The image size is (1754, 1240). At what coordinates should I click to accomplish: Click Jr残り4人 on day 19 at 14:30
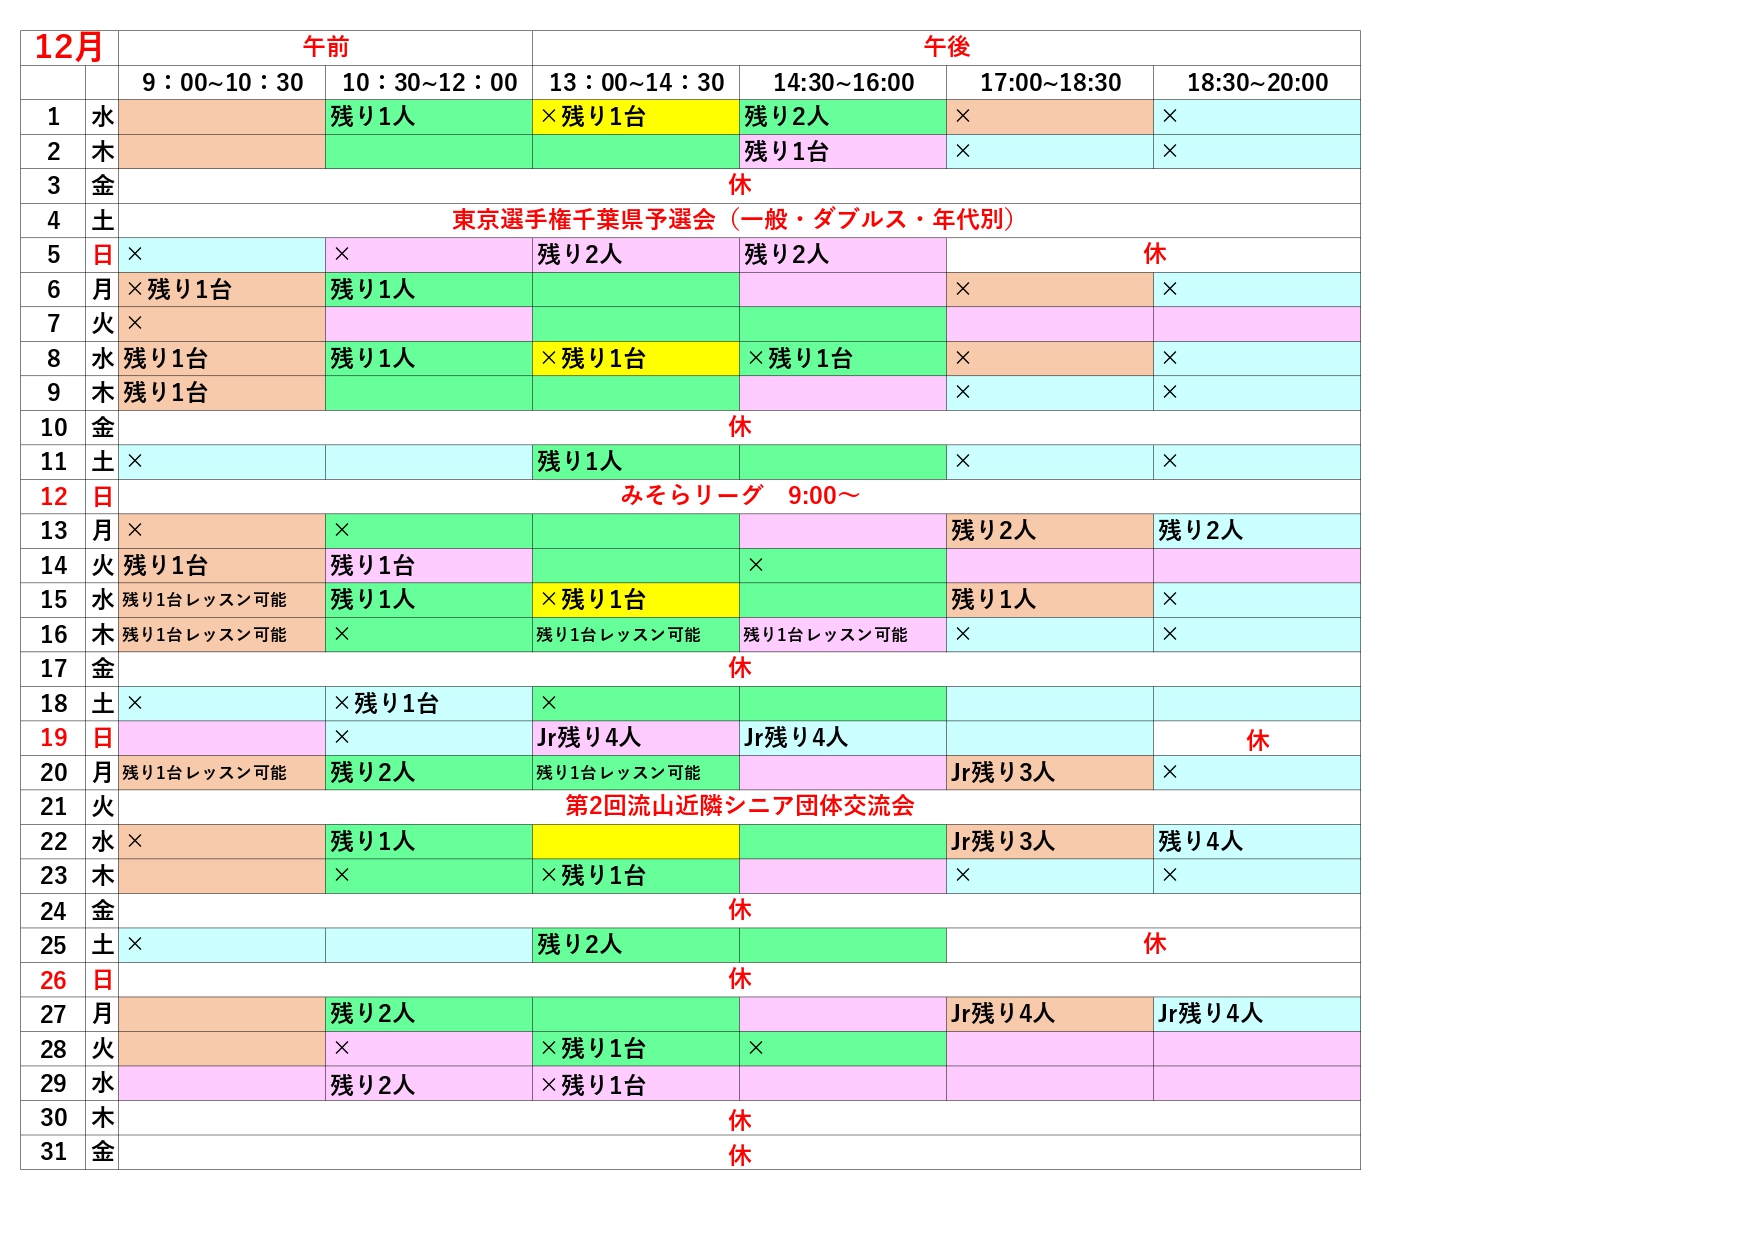[796, 738]
